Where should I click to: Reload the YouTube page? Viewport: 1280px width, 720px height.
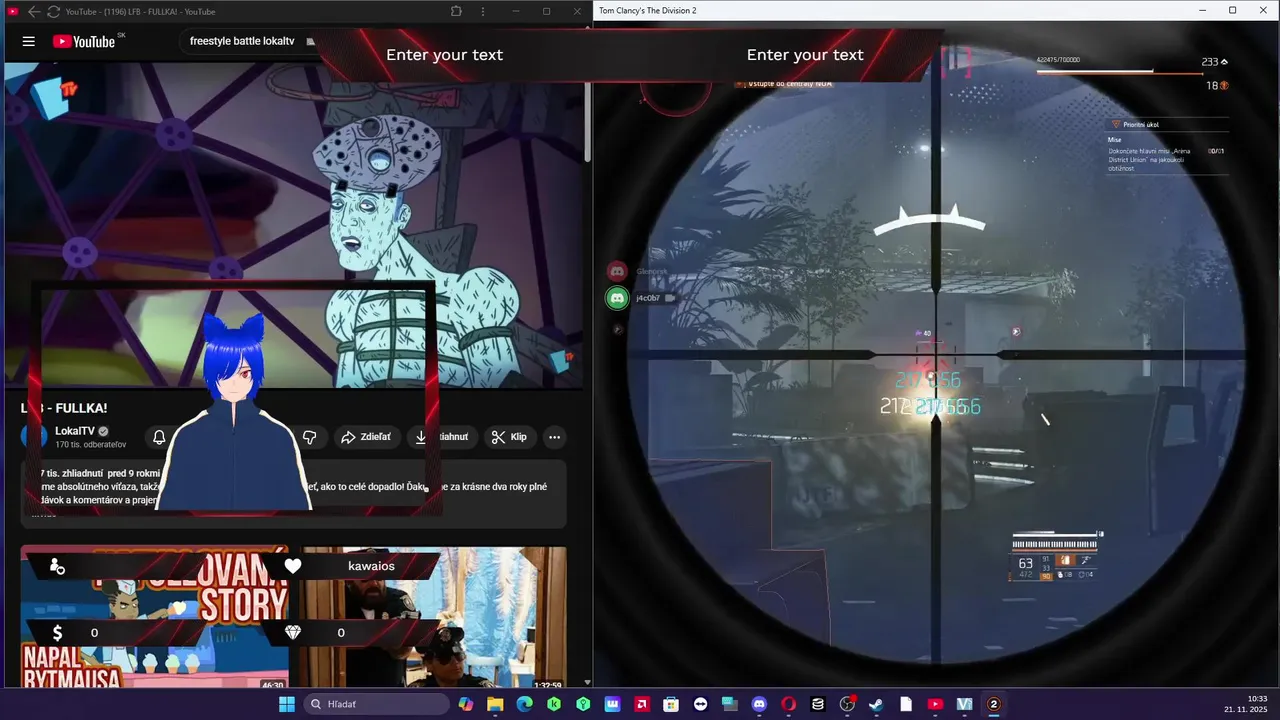click(53, 11)
